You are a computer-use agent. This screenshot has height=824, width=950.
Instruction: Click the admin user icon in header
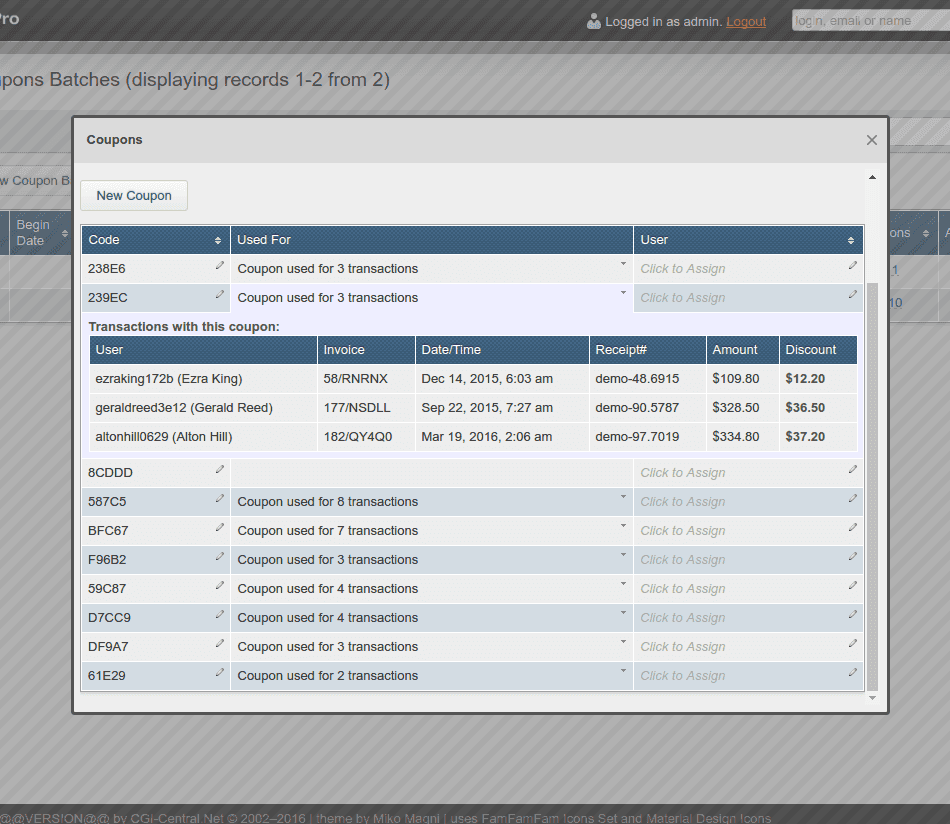pyautogui.click(x=594, y=22)
